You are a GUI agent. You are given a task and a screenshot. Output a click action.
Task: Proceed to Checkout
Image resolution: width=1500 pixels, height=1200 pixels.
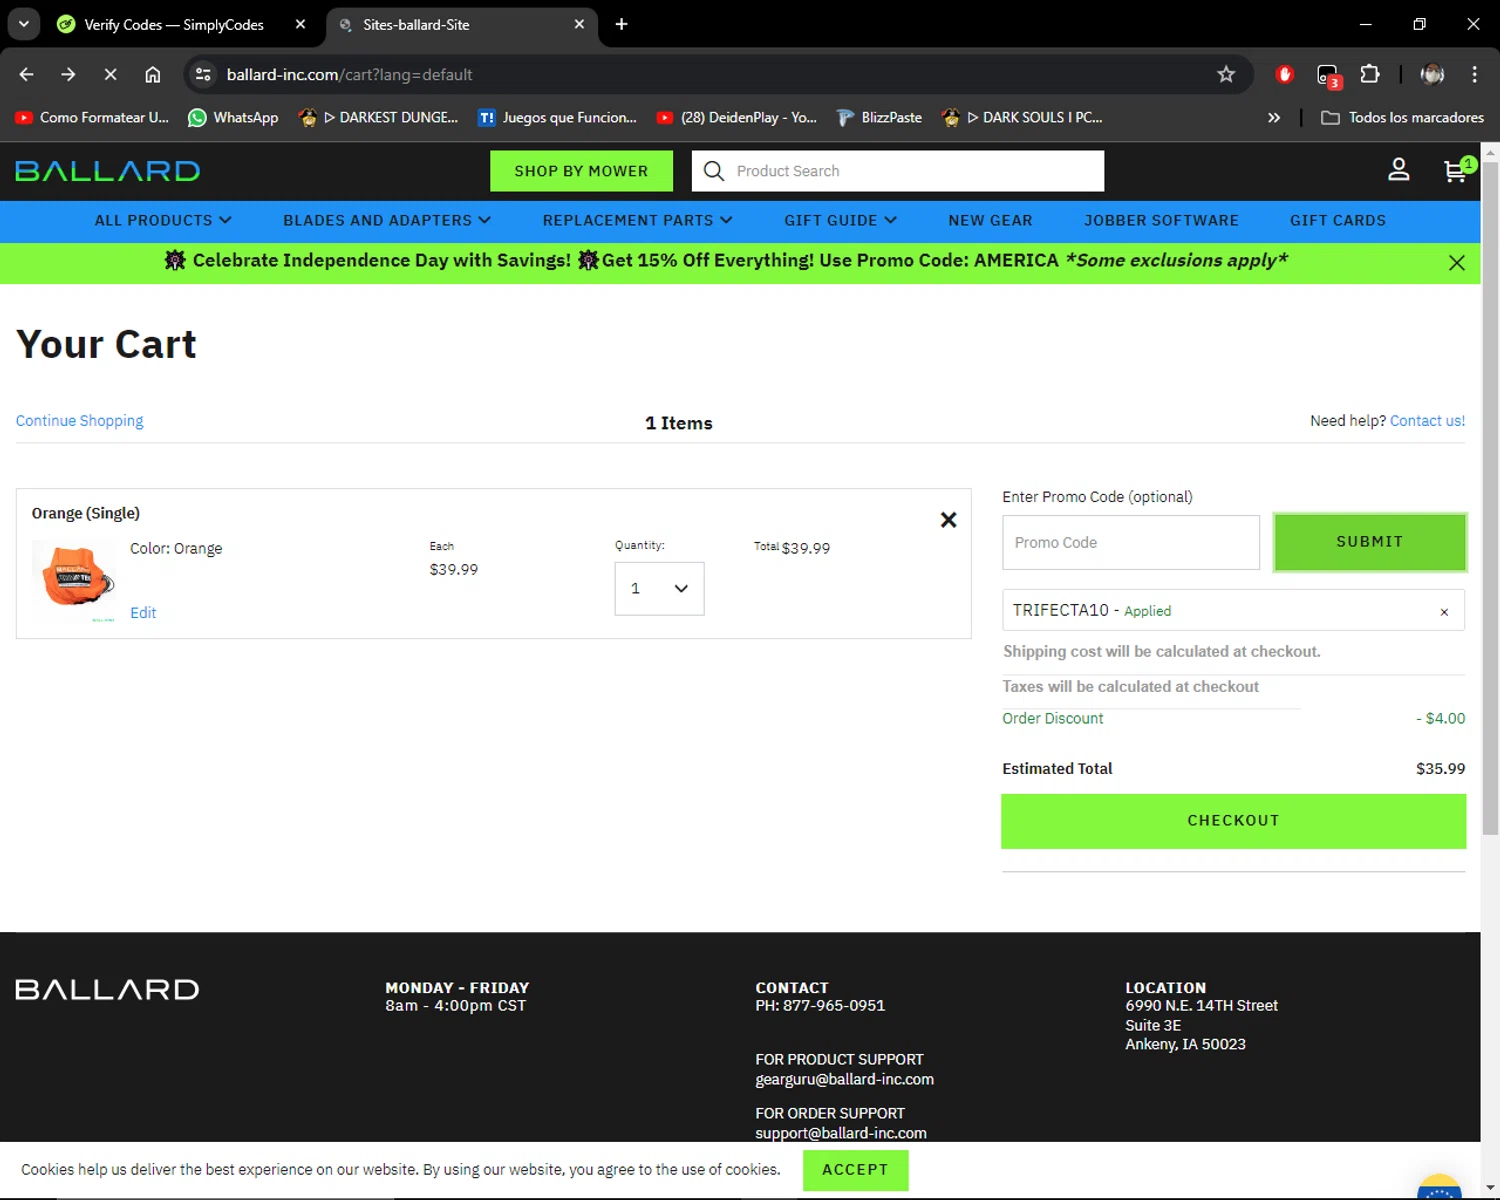click(x=1233, y=821)
